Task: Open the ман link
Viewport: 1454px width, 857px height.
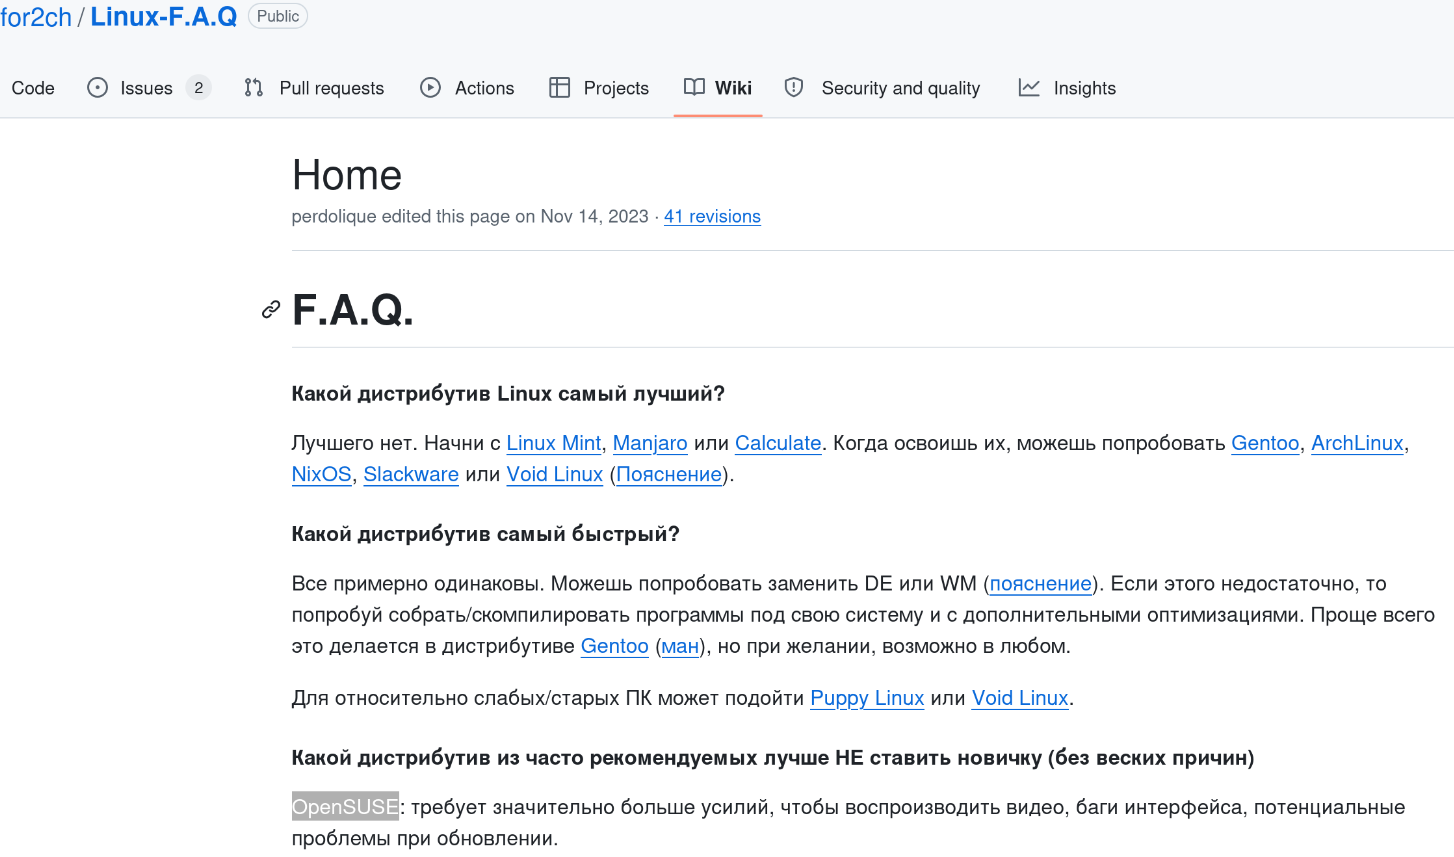Action: point(680,647)
